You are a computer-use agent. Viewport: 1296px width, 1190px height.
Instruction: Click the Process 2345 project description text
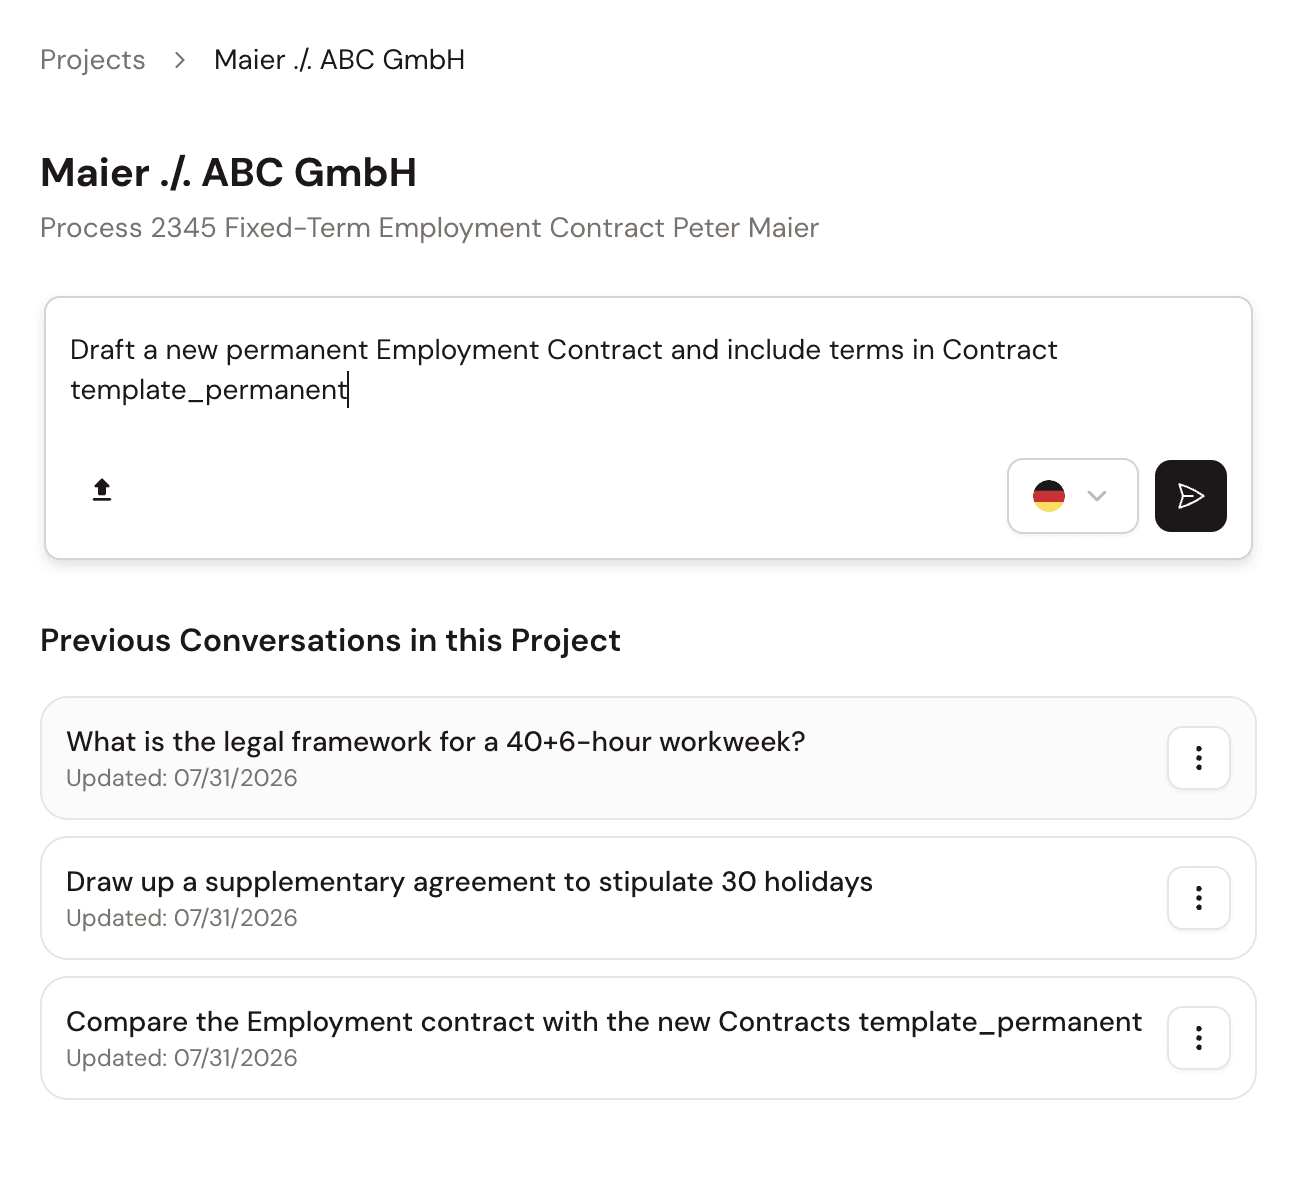point(429,228)
